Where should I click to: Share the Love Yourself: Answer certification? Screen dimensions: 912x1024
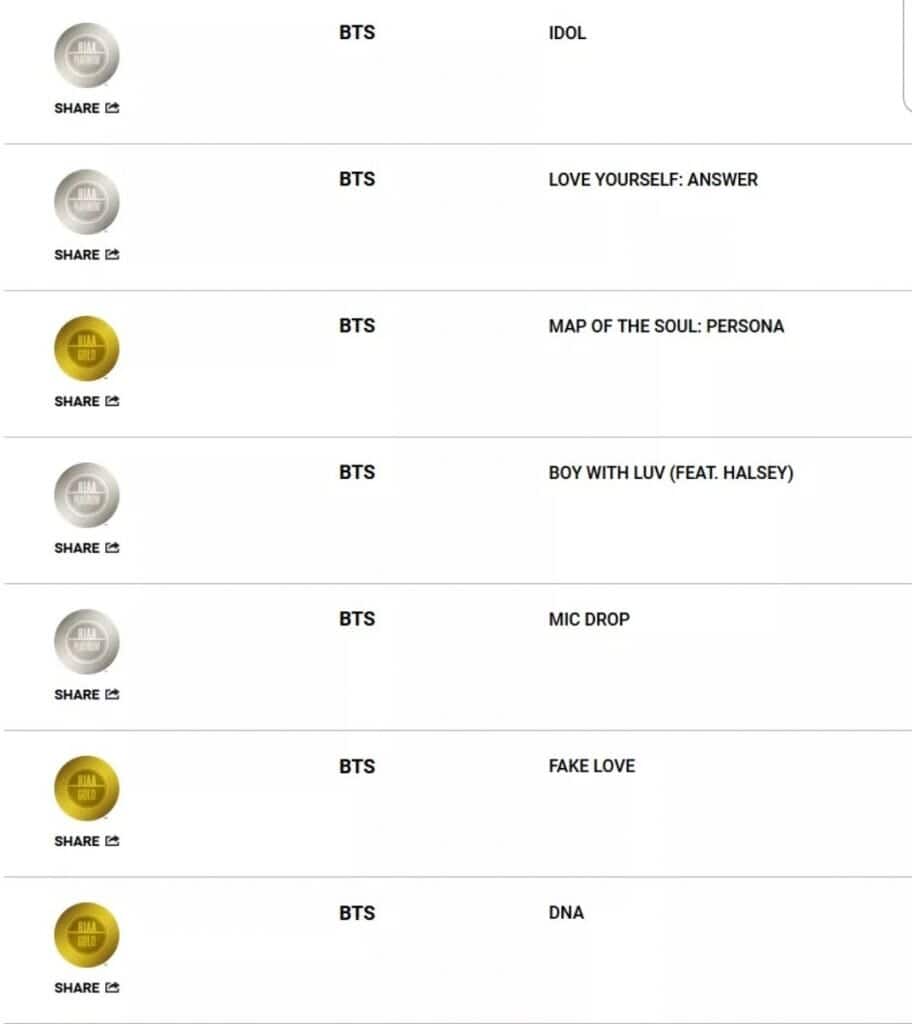tap(87, 255)
